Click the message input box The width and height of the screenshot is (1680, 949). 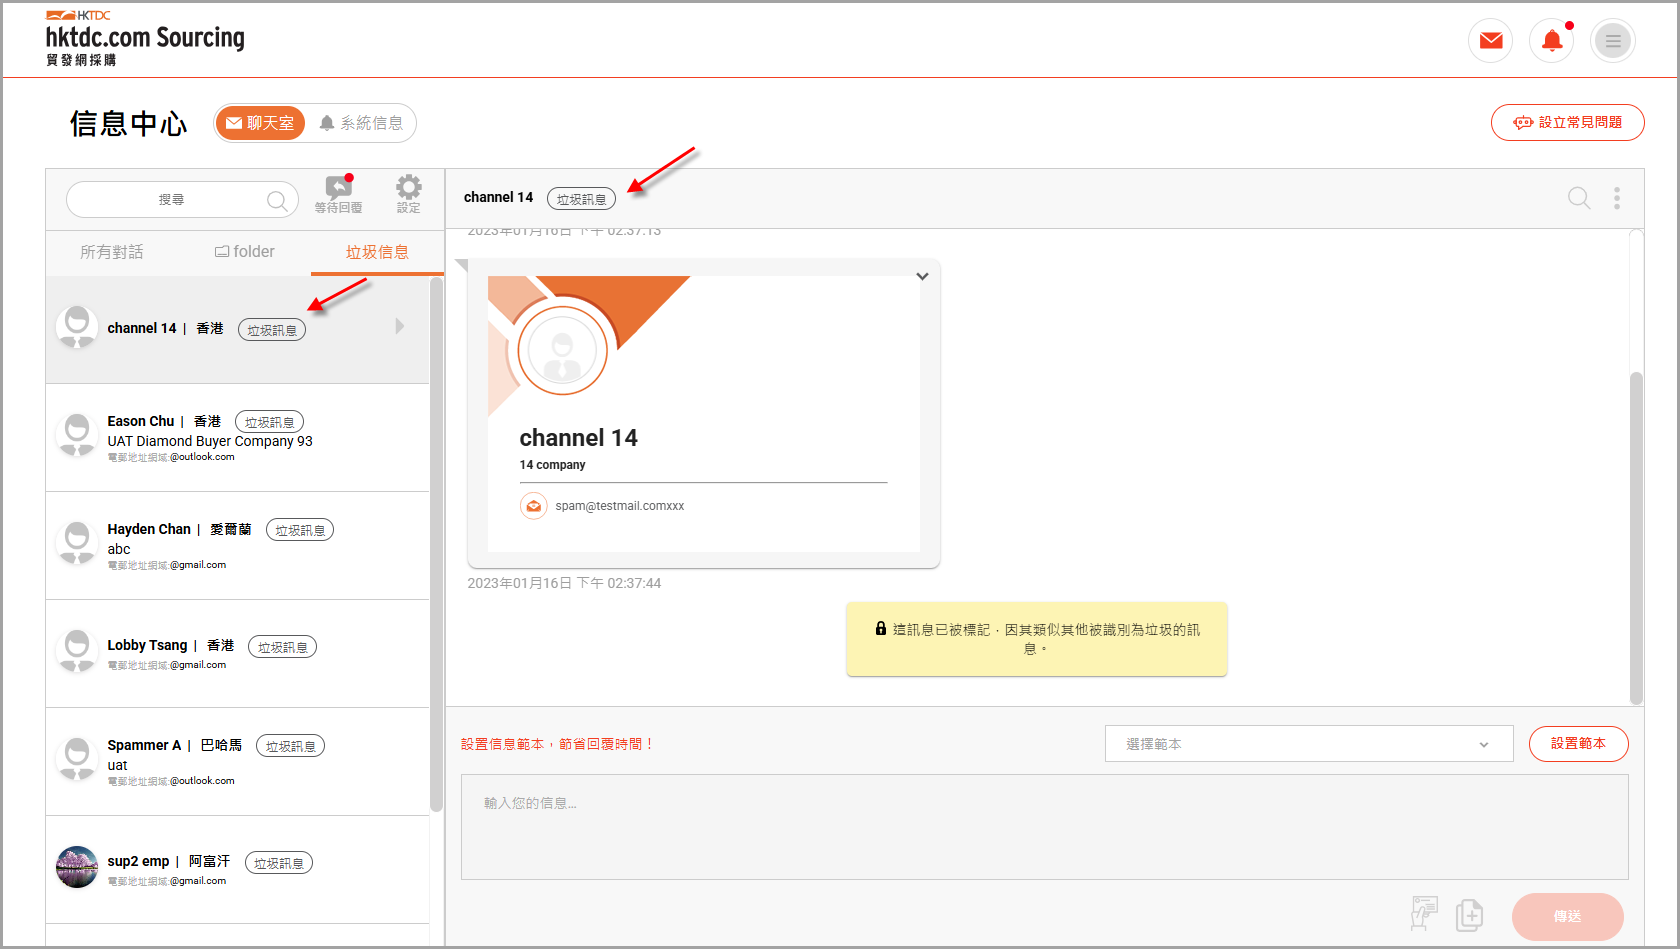1044,827
